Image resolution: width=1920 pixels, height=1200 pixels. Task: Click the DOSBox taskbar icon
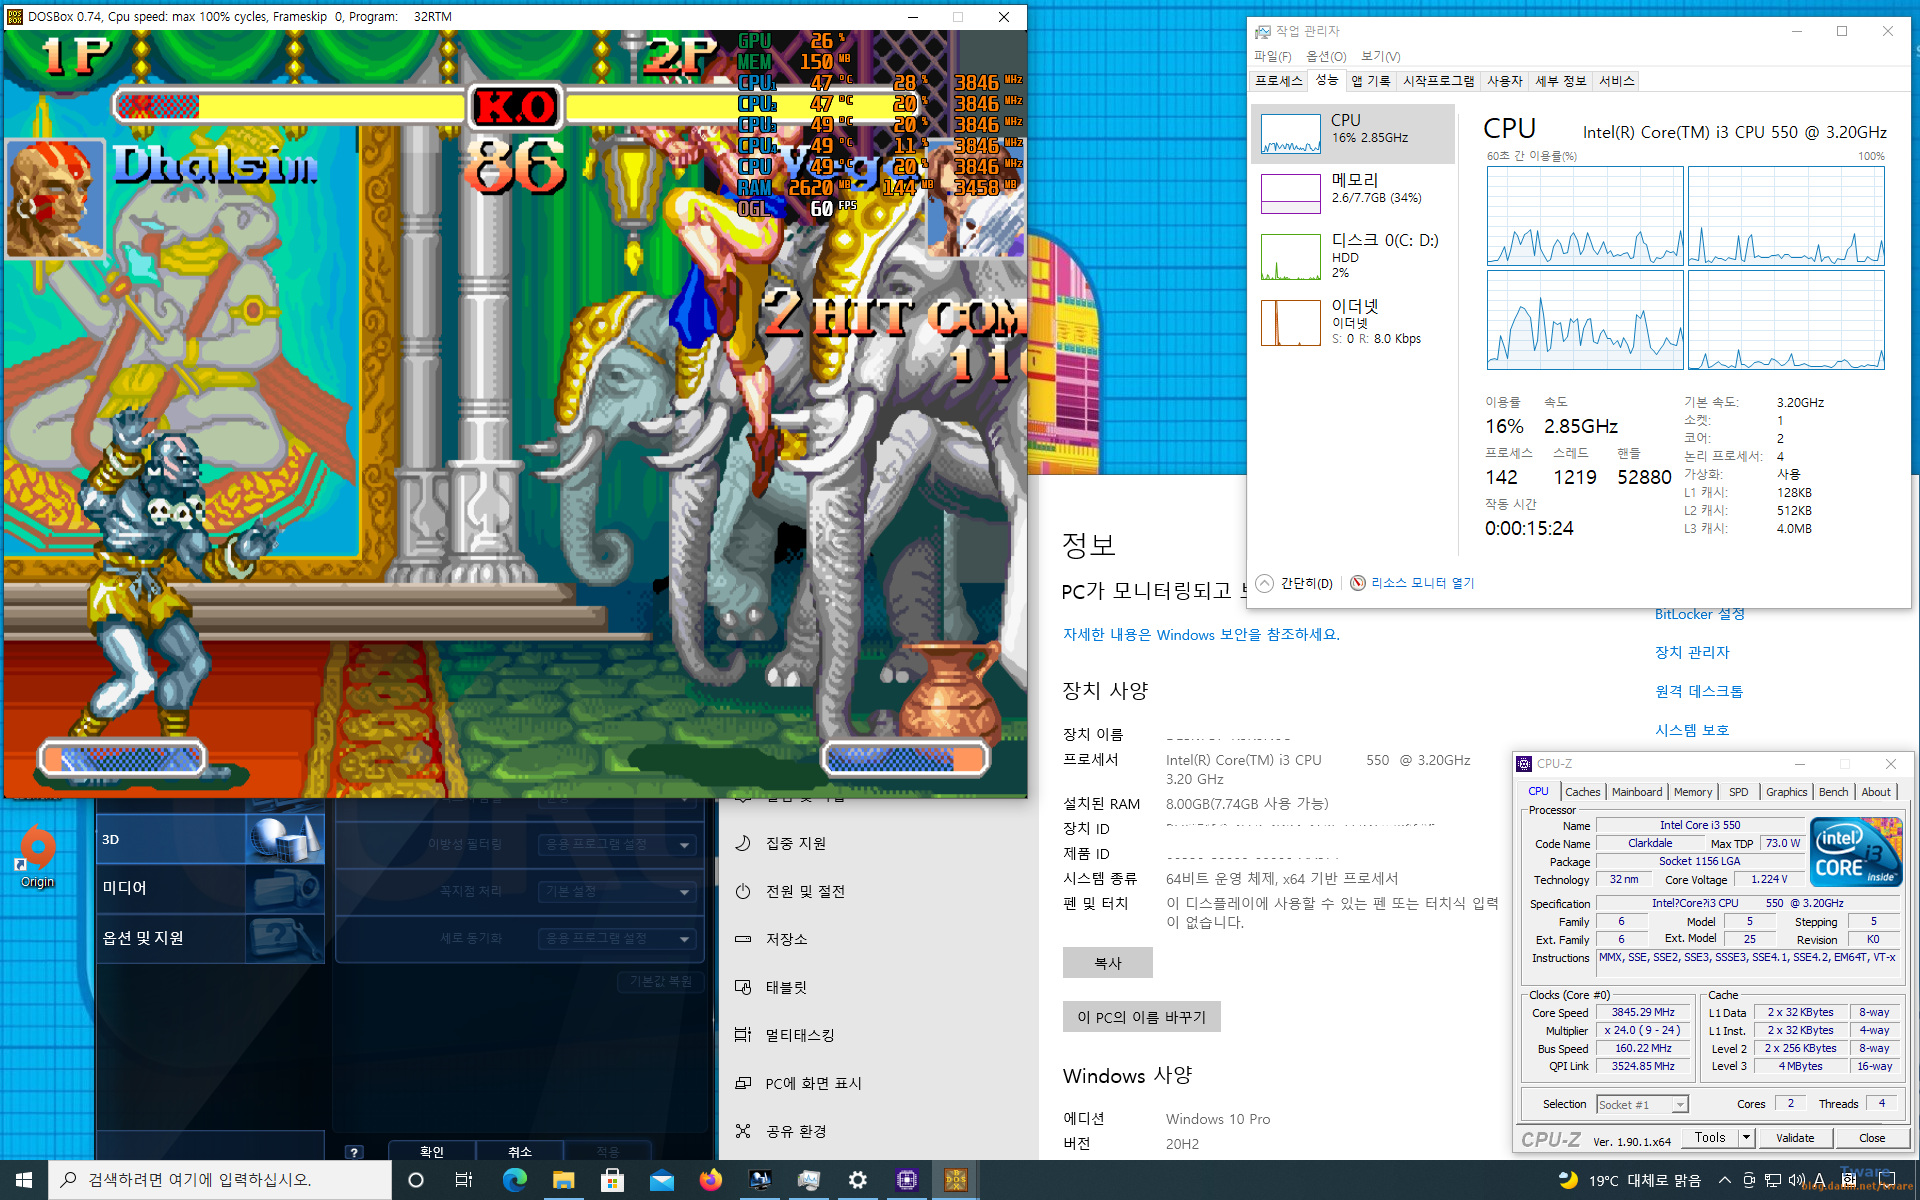955,1180
